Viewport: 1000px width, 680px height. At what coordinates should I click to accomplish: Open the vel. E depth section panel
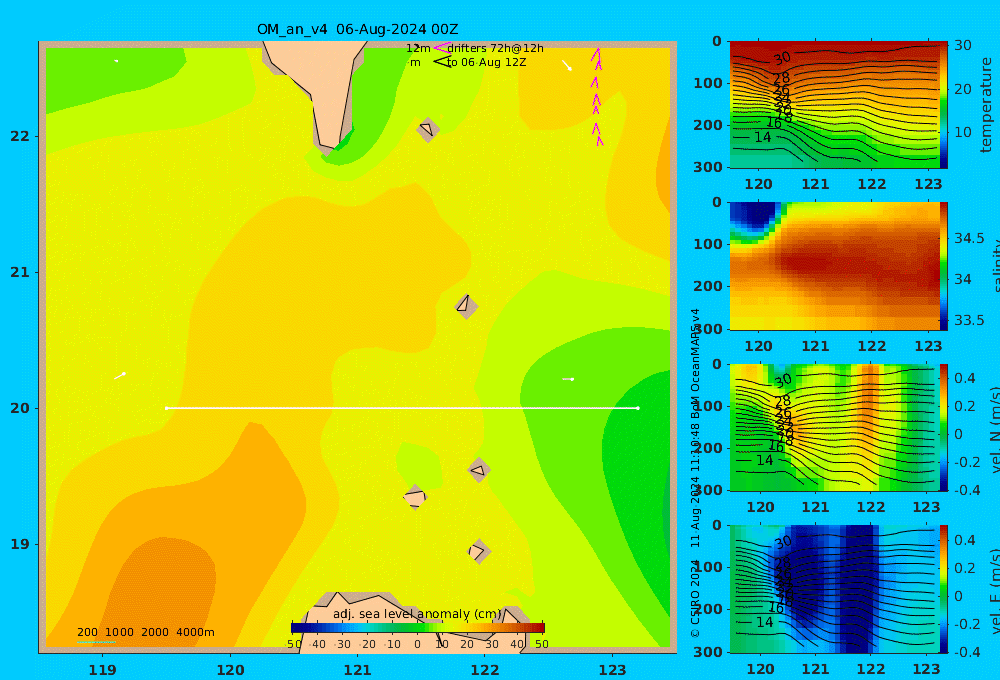pos(834,589)
